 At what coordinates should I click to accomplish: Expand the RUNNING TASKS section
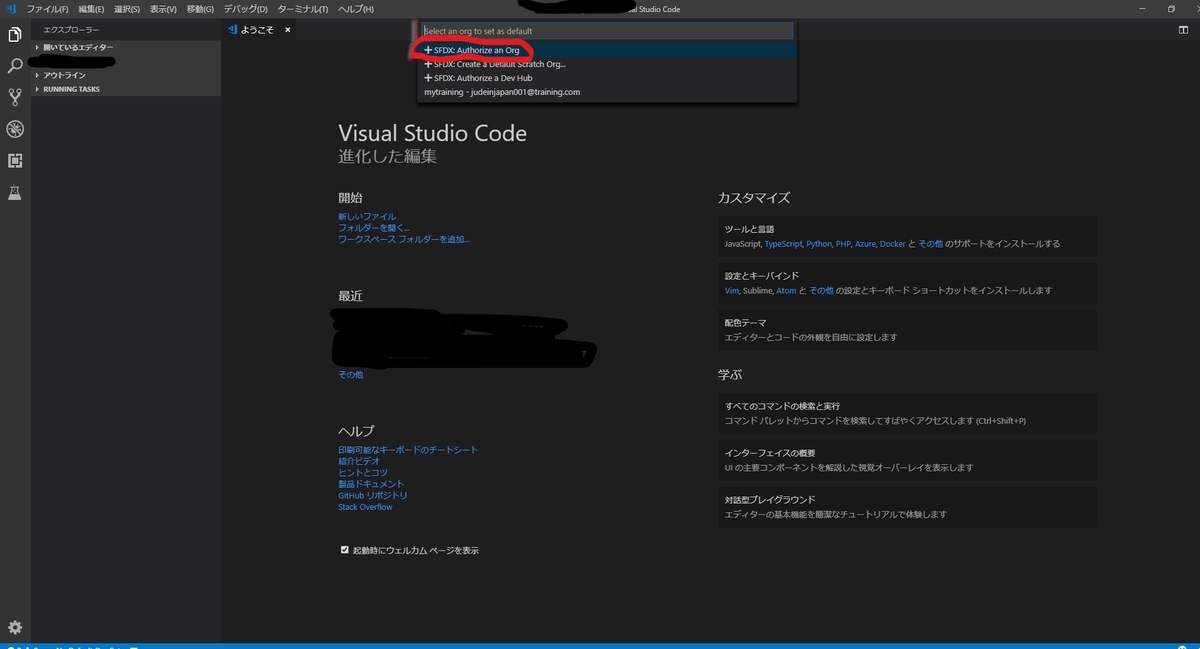[x=127, y=89]
